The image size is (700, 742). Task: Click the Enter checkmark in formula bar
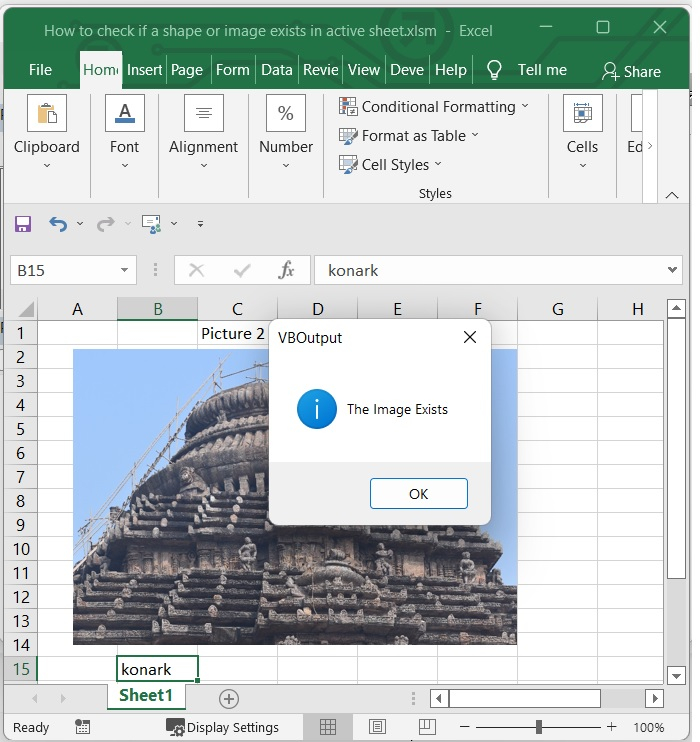pyautogui.click(x=242, y=271)
